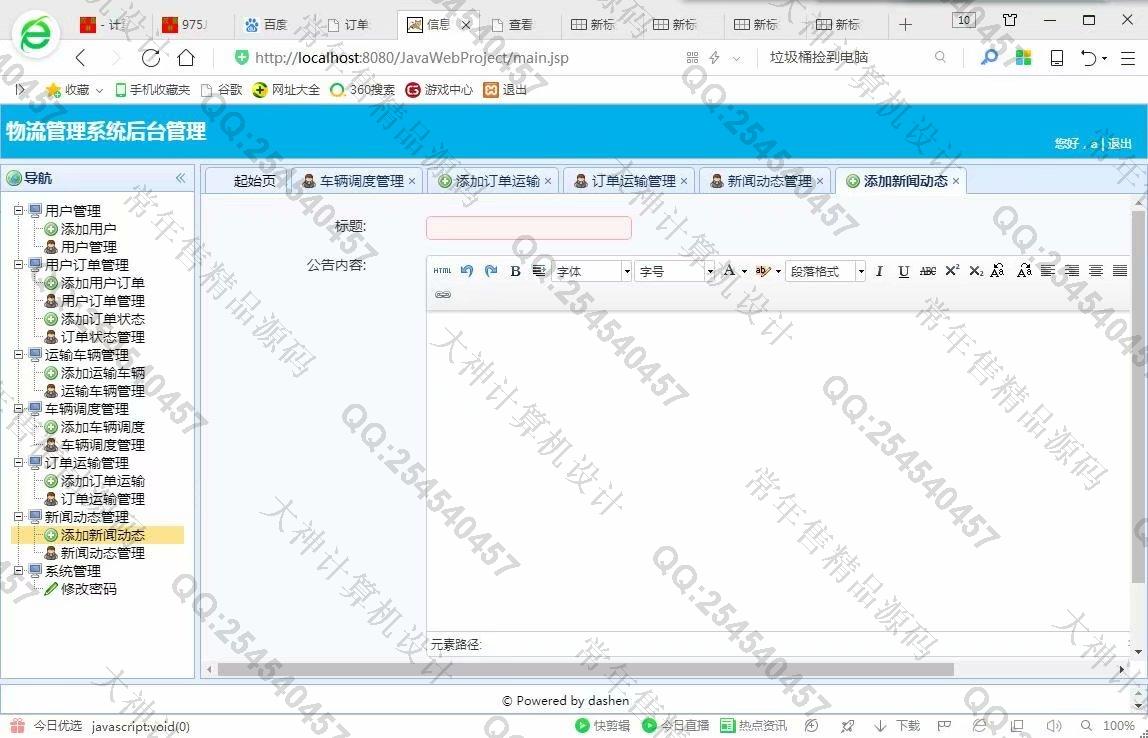Click the redo arrow in editor toolbar
The width and height of the screenshot is (1148, 738).
(x=491, y=271)
